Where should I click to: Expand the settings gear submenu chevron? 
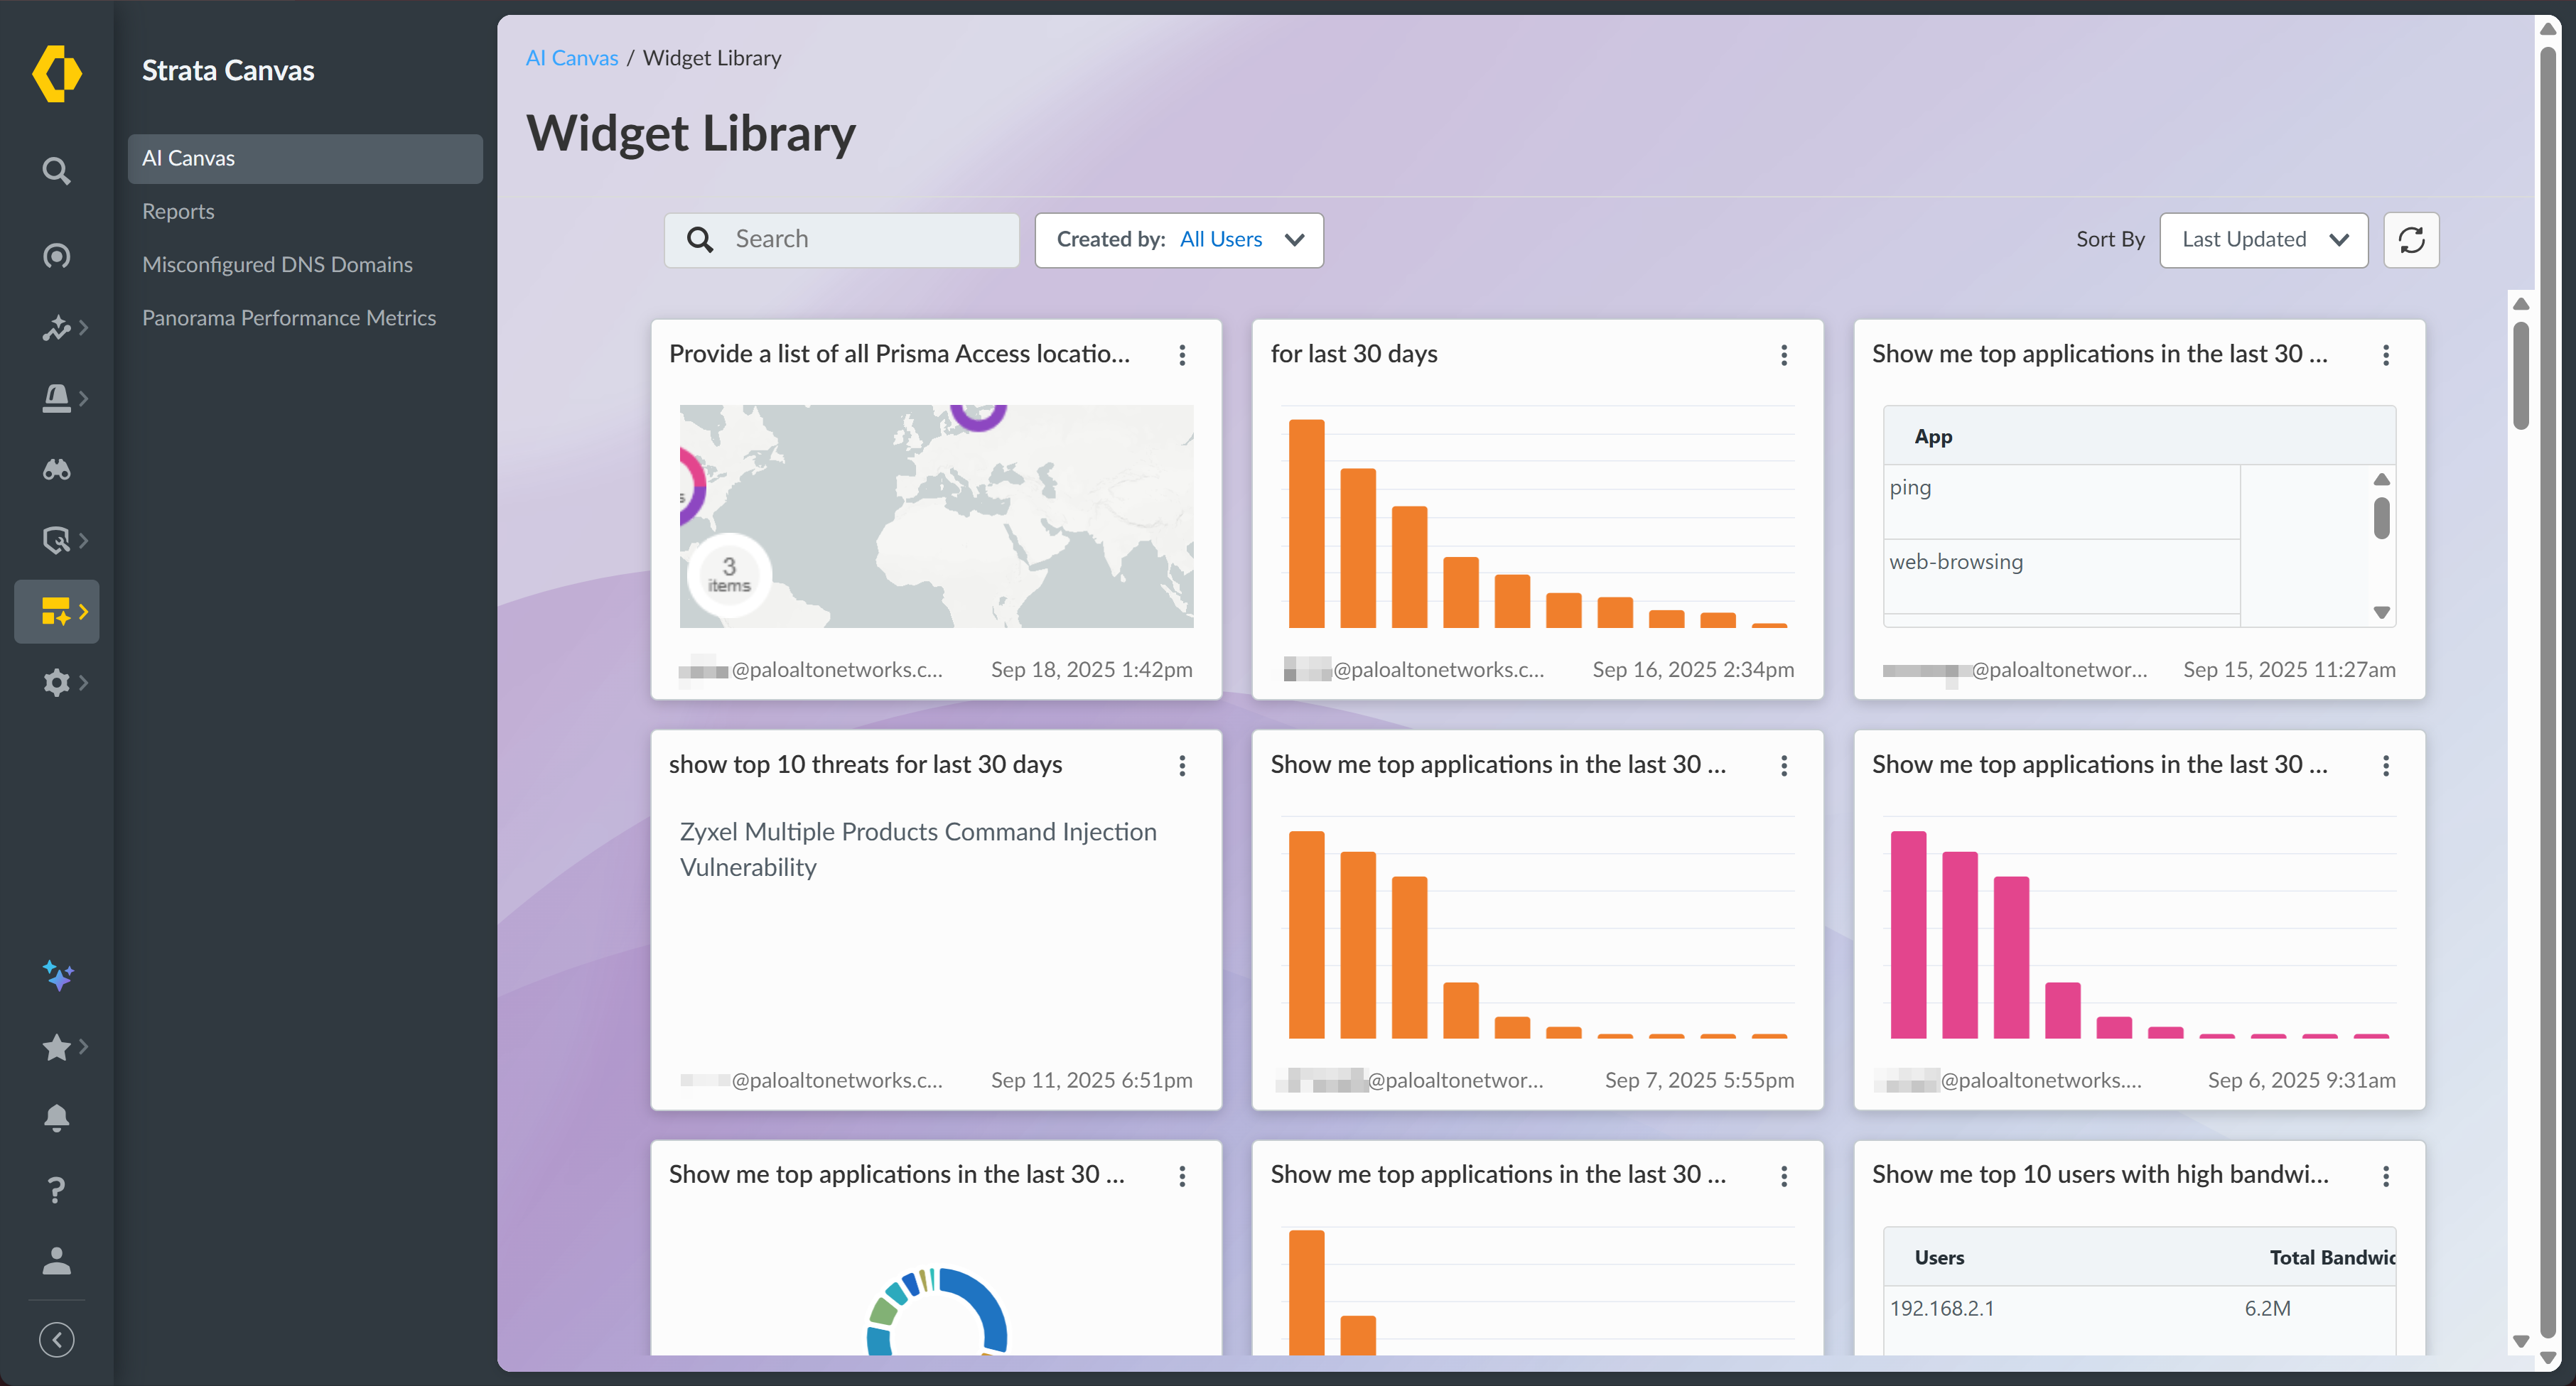pos(84,682)
